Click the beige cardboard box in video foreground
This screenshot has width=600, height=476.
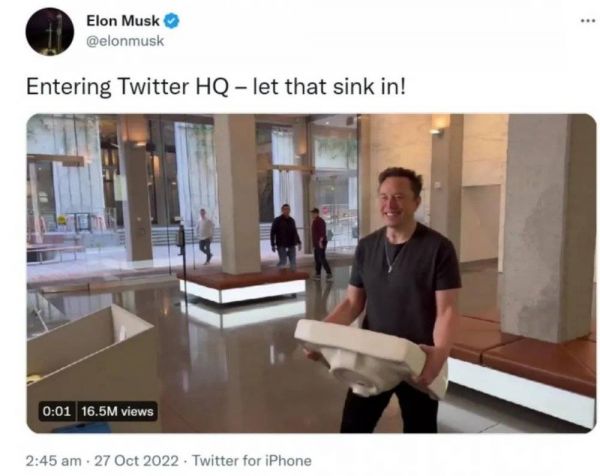(x=92, y=364)
